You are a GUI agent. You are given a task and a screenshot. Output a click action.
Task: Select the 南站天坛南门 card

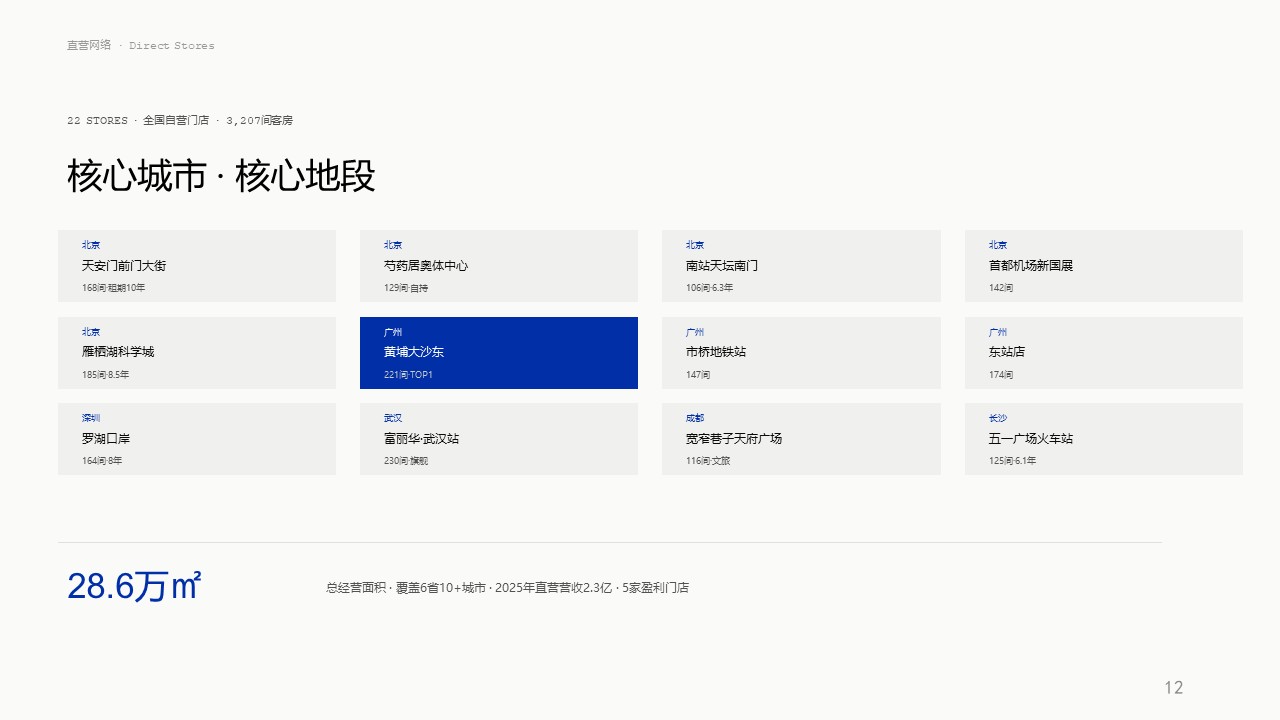coord(801,266)
